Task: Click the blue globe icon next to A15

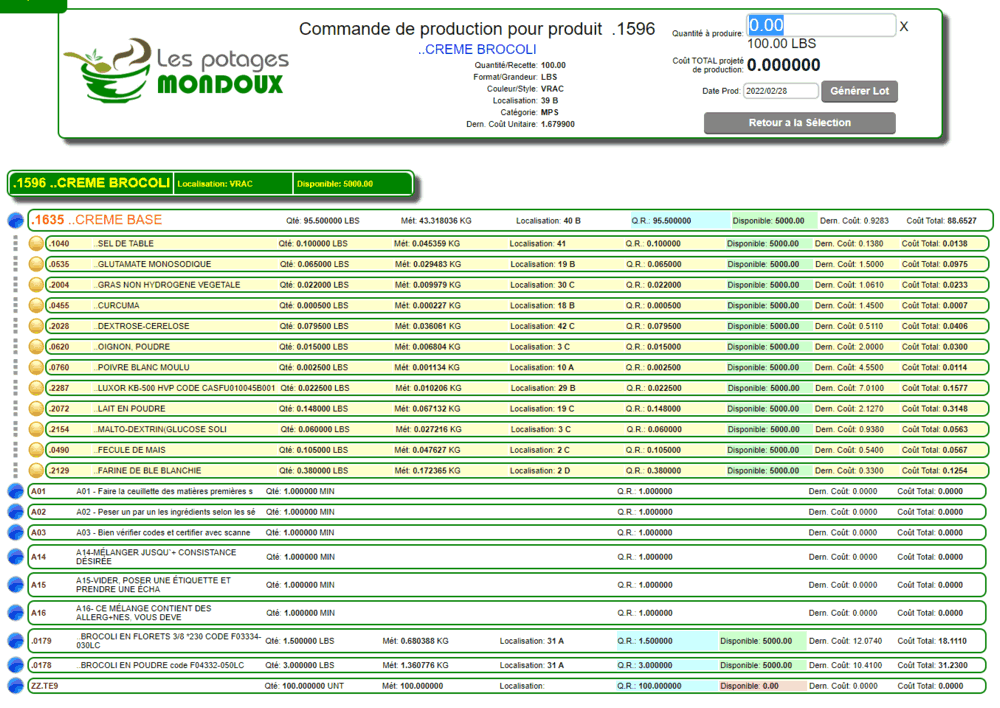Action: point(15,585)
